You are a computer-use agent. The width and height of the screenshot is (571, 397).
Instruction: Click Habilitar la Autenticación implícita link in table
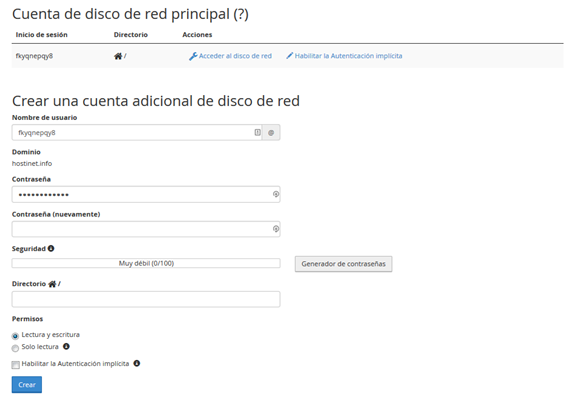348,56
